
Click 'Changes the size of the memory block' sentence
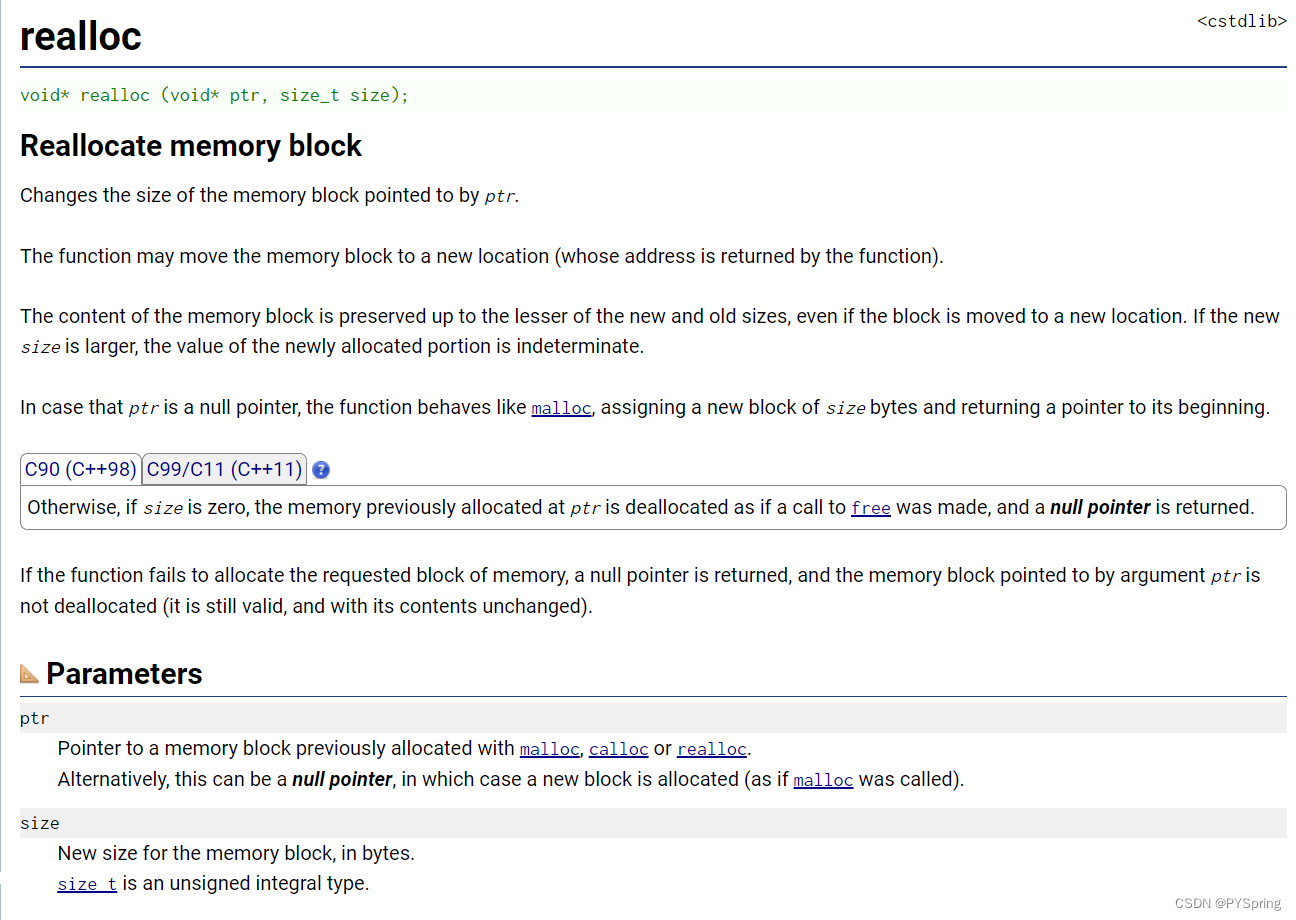(270, 195)
